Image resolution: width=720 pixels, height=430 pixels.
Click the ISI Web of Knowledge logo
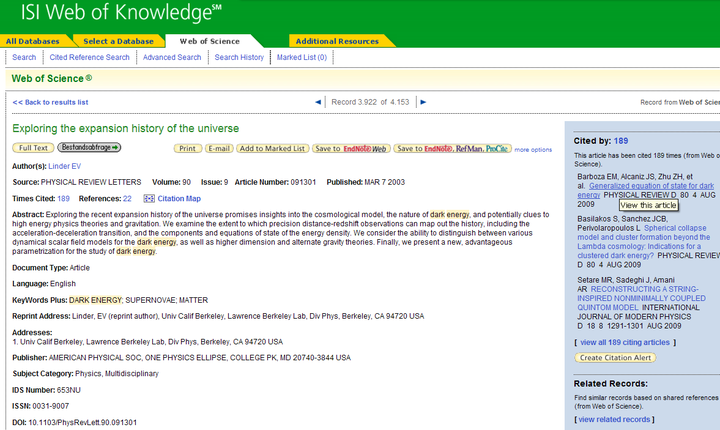point(121,12)
